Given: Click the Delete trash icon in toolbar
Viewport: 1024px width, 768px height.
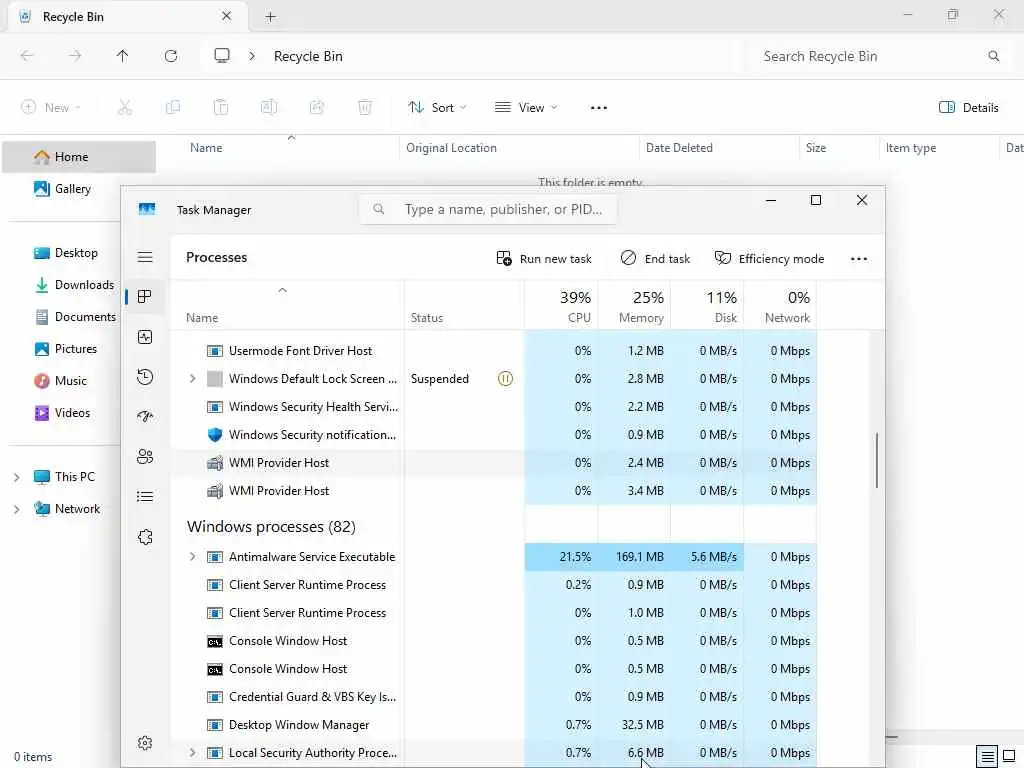Looking at the screenshot, I should point(365,108).
